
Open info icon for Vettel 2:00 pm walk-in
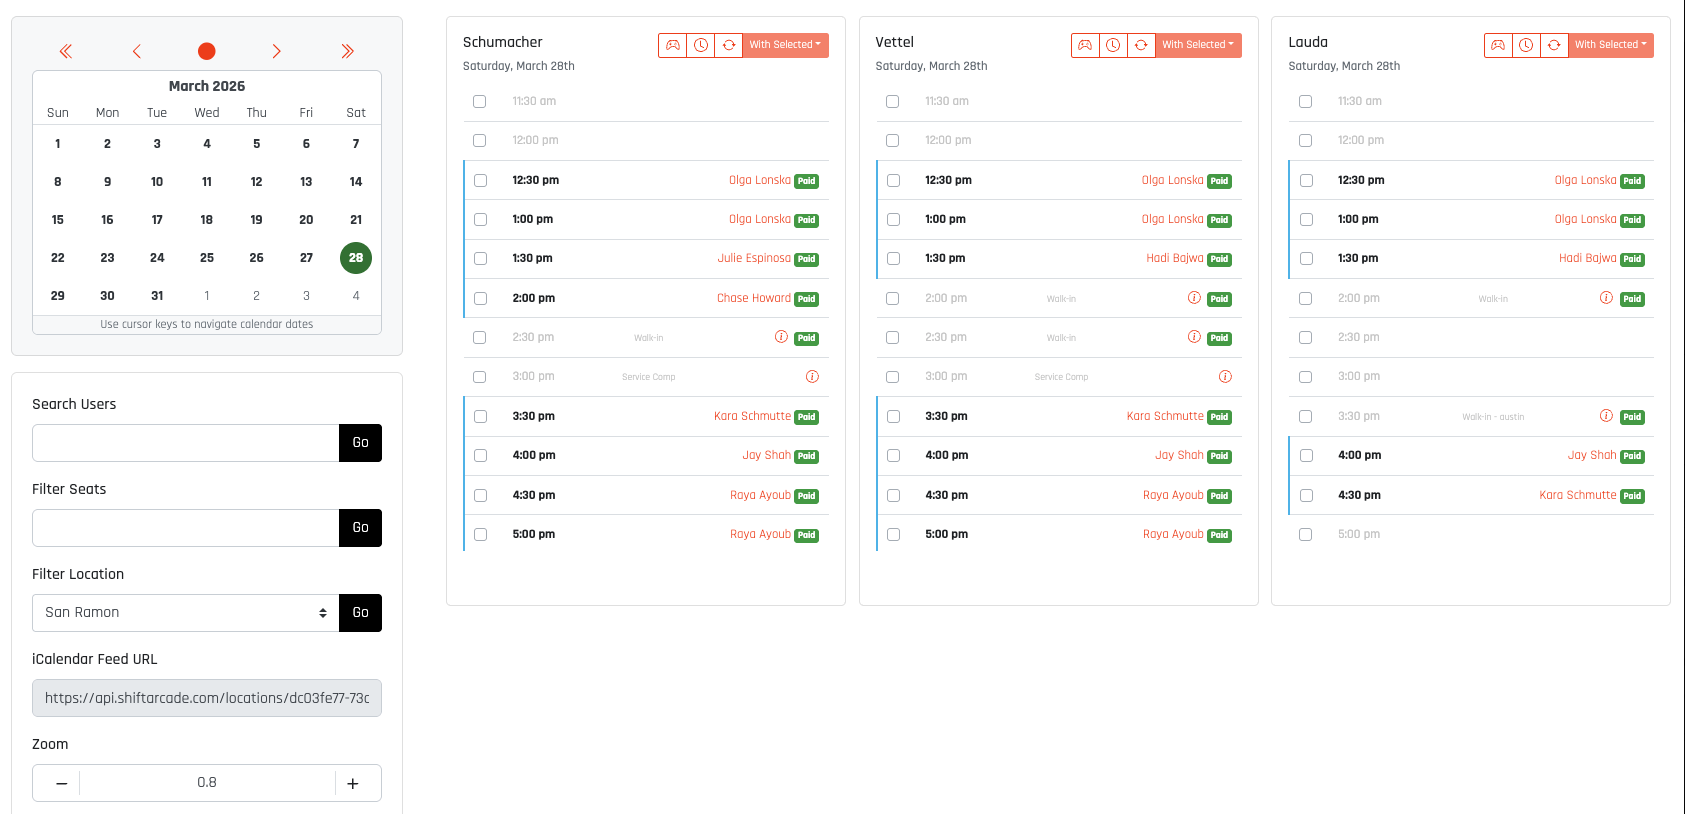[1194, 298]
